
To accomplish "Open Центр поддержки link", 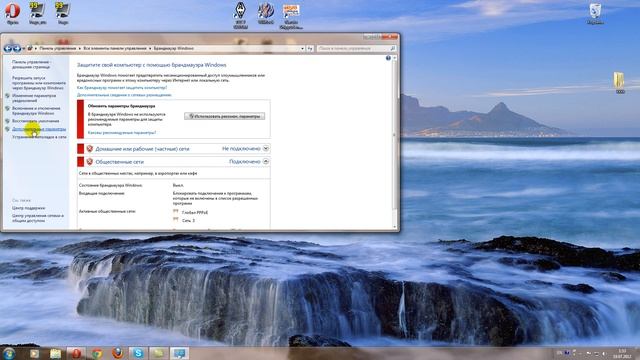I will pos(28,208).
